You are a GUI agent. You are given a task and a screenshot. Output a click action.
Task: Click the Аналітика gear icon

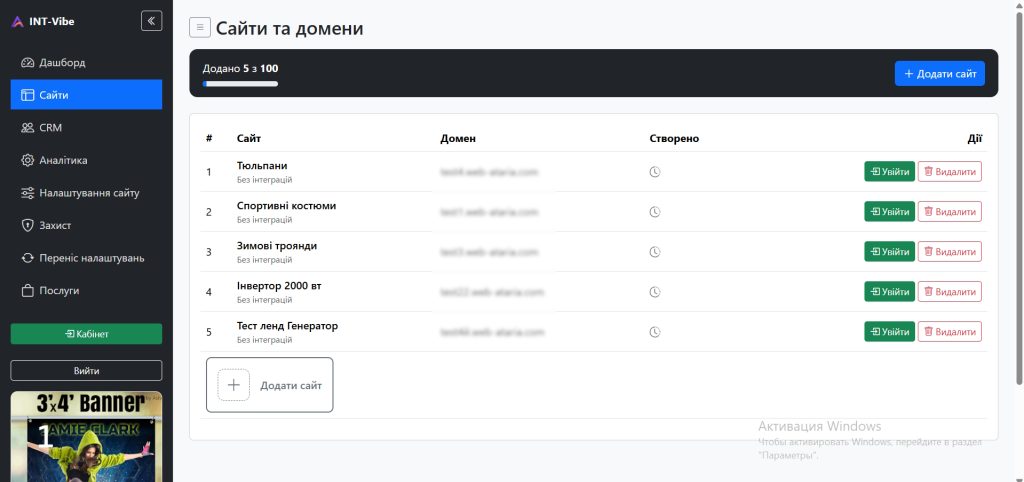[x=27, y=160]
